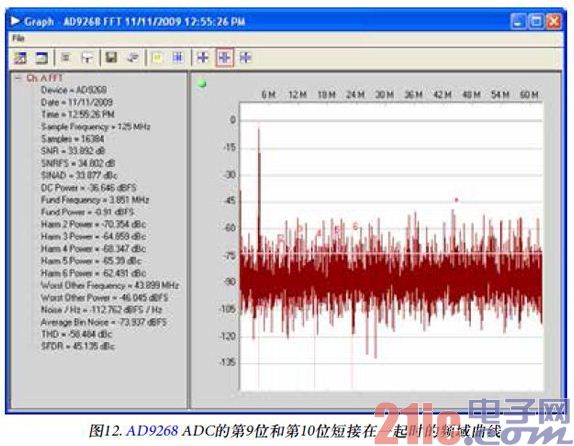Click the 30 M frequency axis label

coord(384,94)
